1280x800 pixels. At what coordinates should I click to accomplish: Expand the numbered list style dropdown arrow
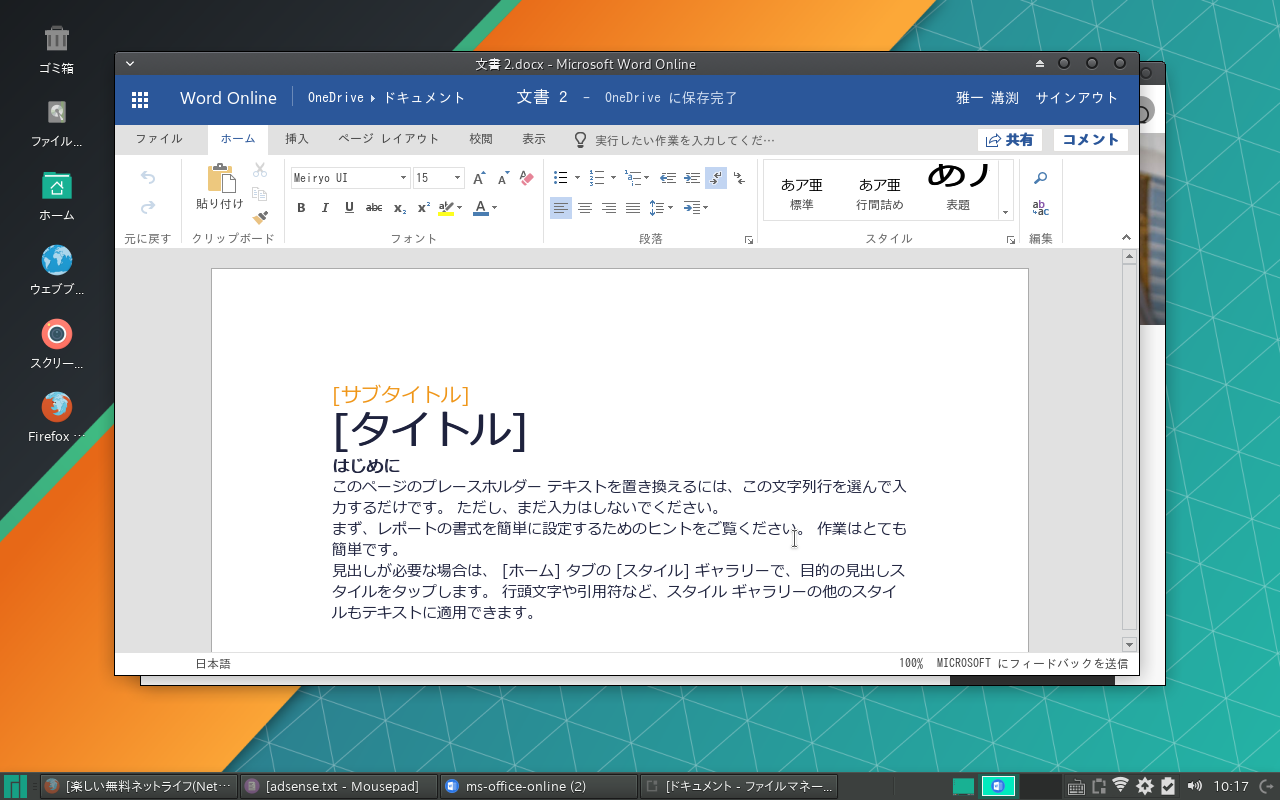(611, 178)
